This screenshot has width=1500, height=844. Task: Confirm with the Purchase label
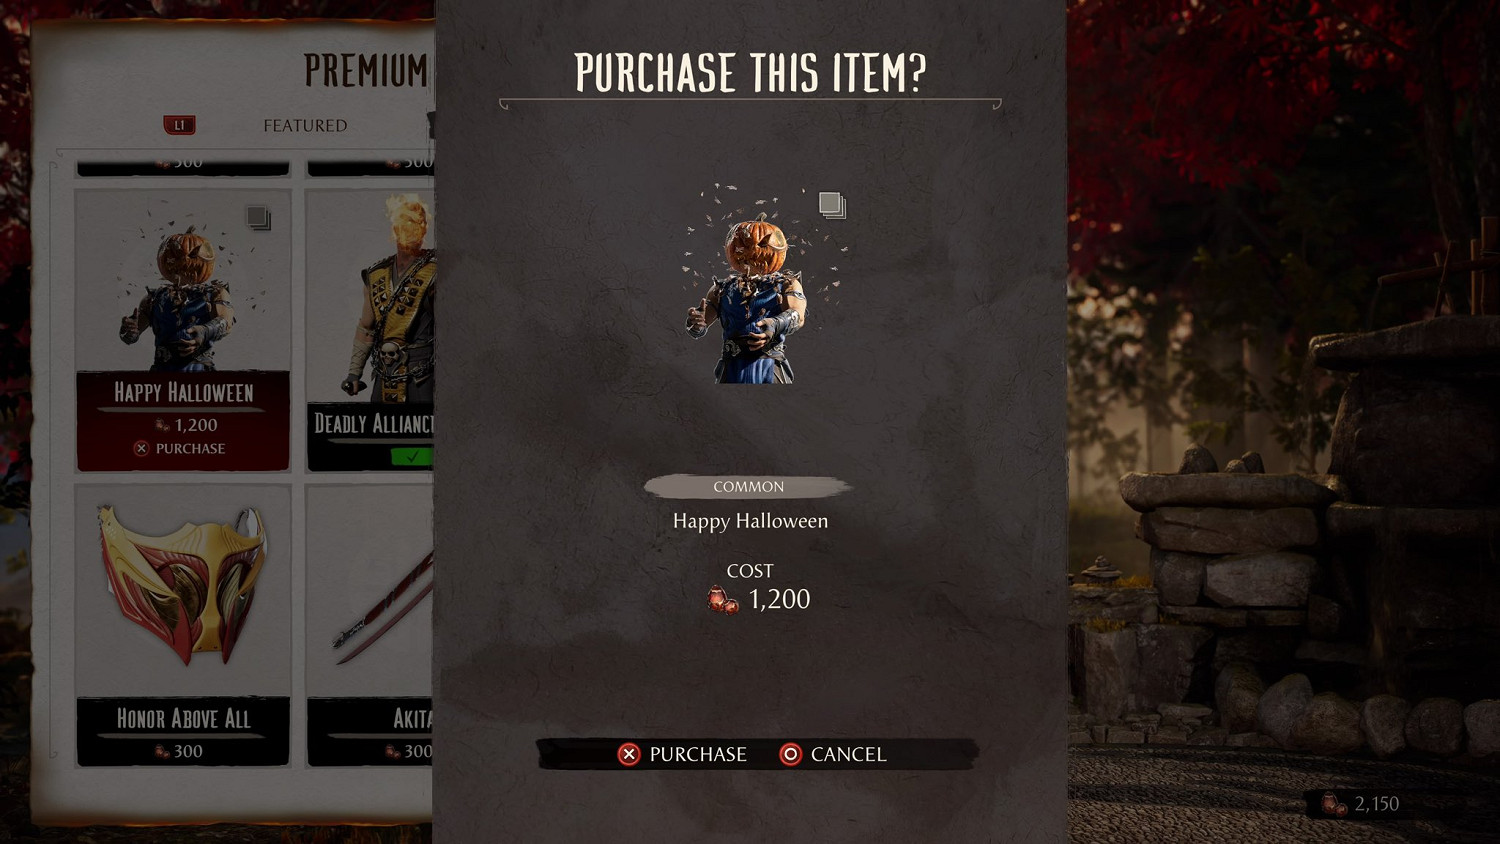tap(698, 754)
